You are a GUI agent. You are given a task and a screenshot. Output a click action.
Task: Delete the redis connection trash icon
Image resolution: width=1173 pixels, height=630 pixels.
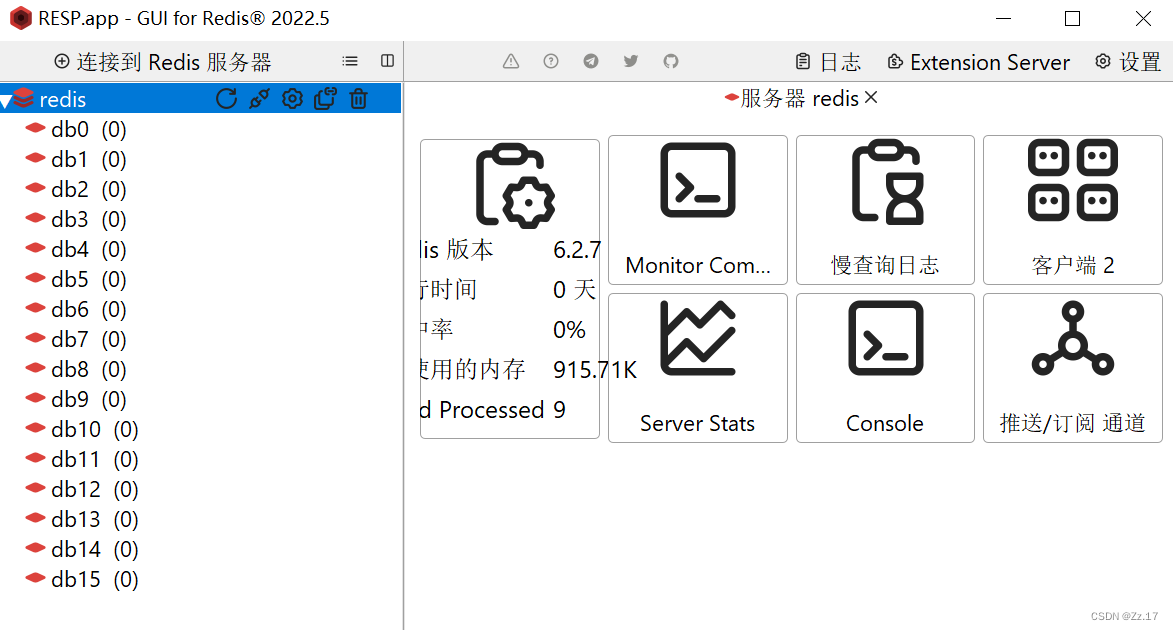coord(358,99)
